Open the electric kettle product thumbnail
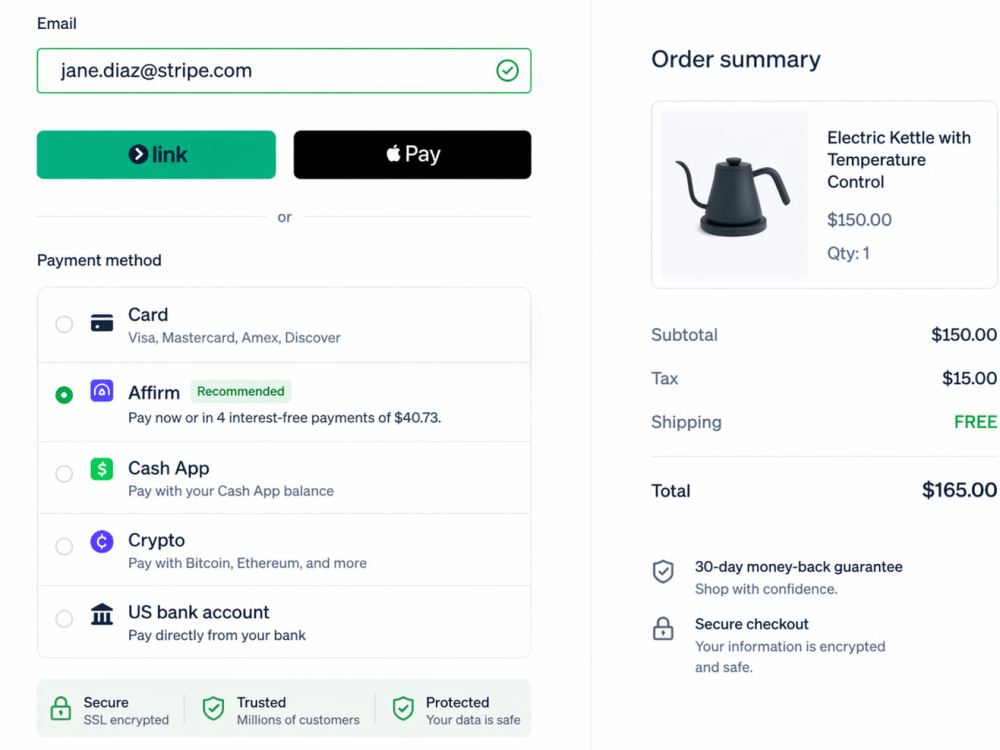Image resolution: width=1000 pixels, height=750 pixels. pyautogui.click(x=734, y=195)
